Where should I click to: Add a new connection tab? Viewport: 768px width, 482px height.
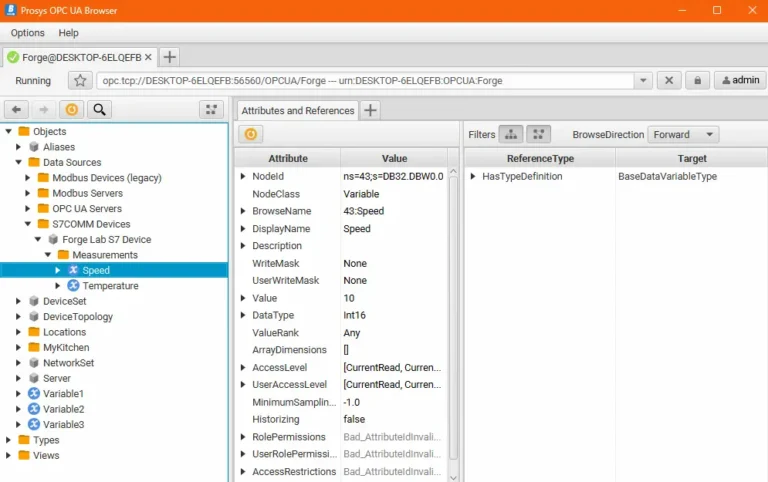tap(169, 57)
